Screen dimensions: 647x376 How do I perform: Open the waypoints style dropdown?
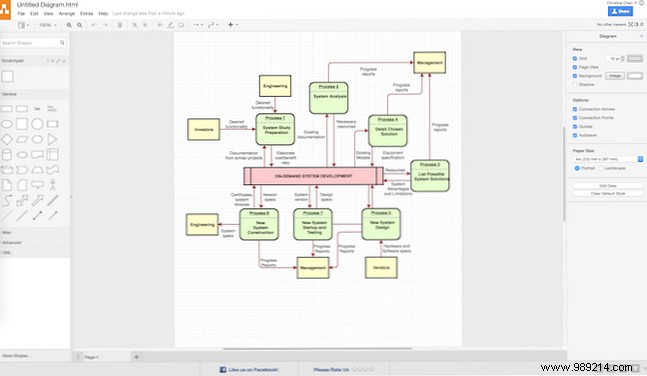pos(213,25)
